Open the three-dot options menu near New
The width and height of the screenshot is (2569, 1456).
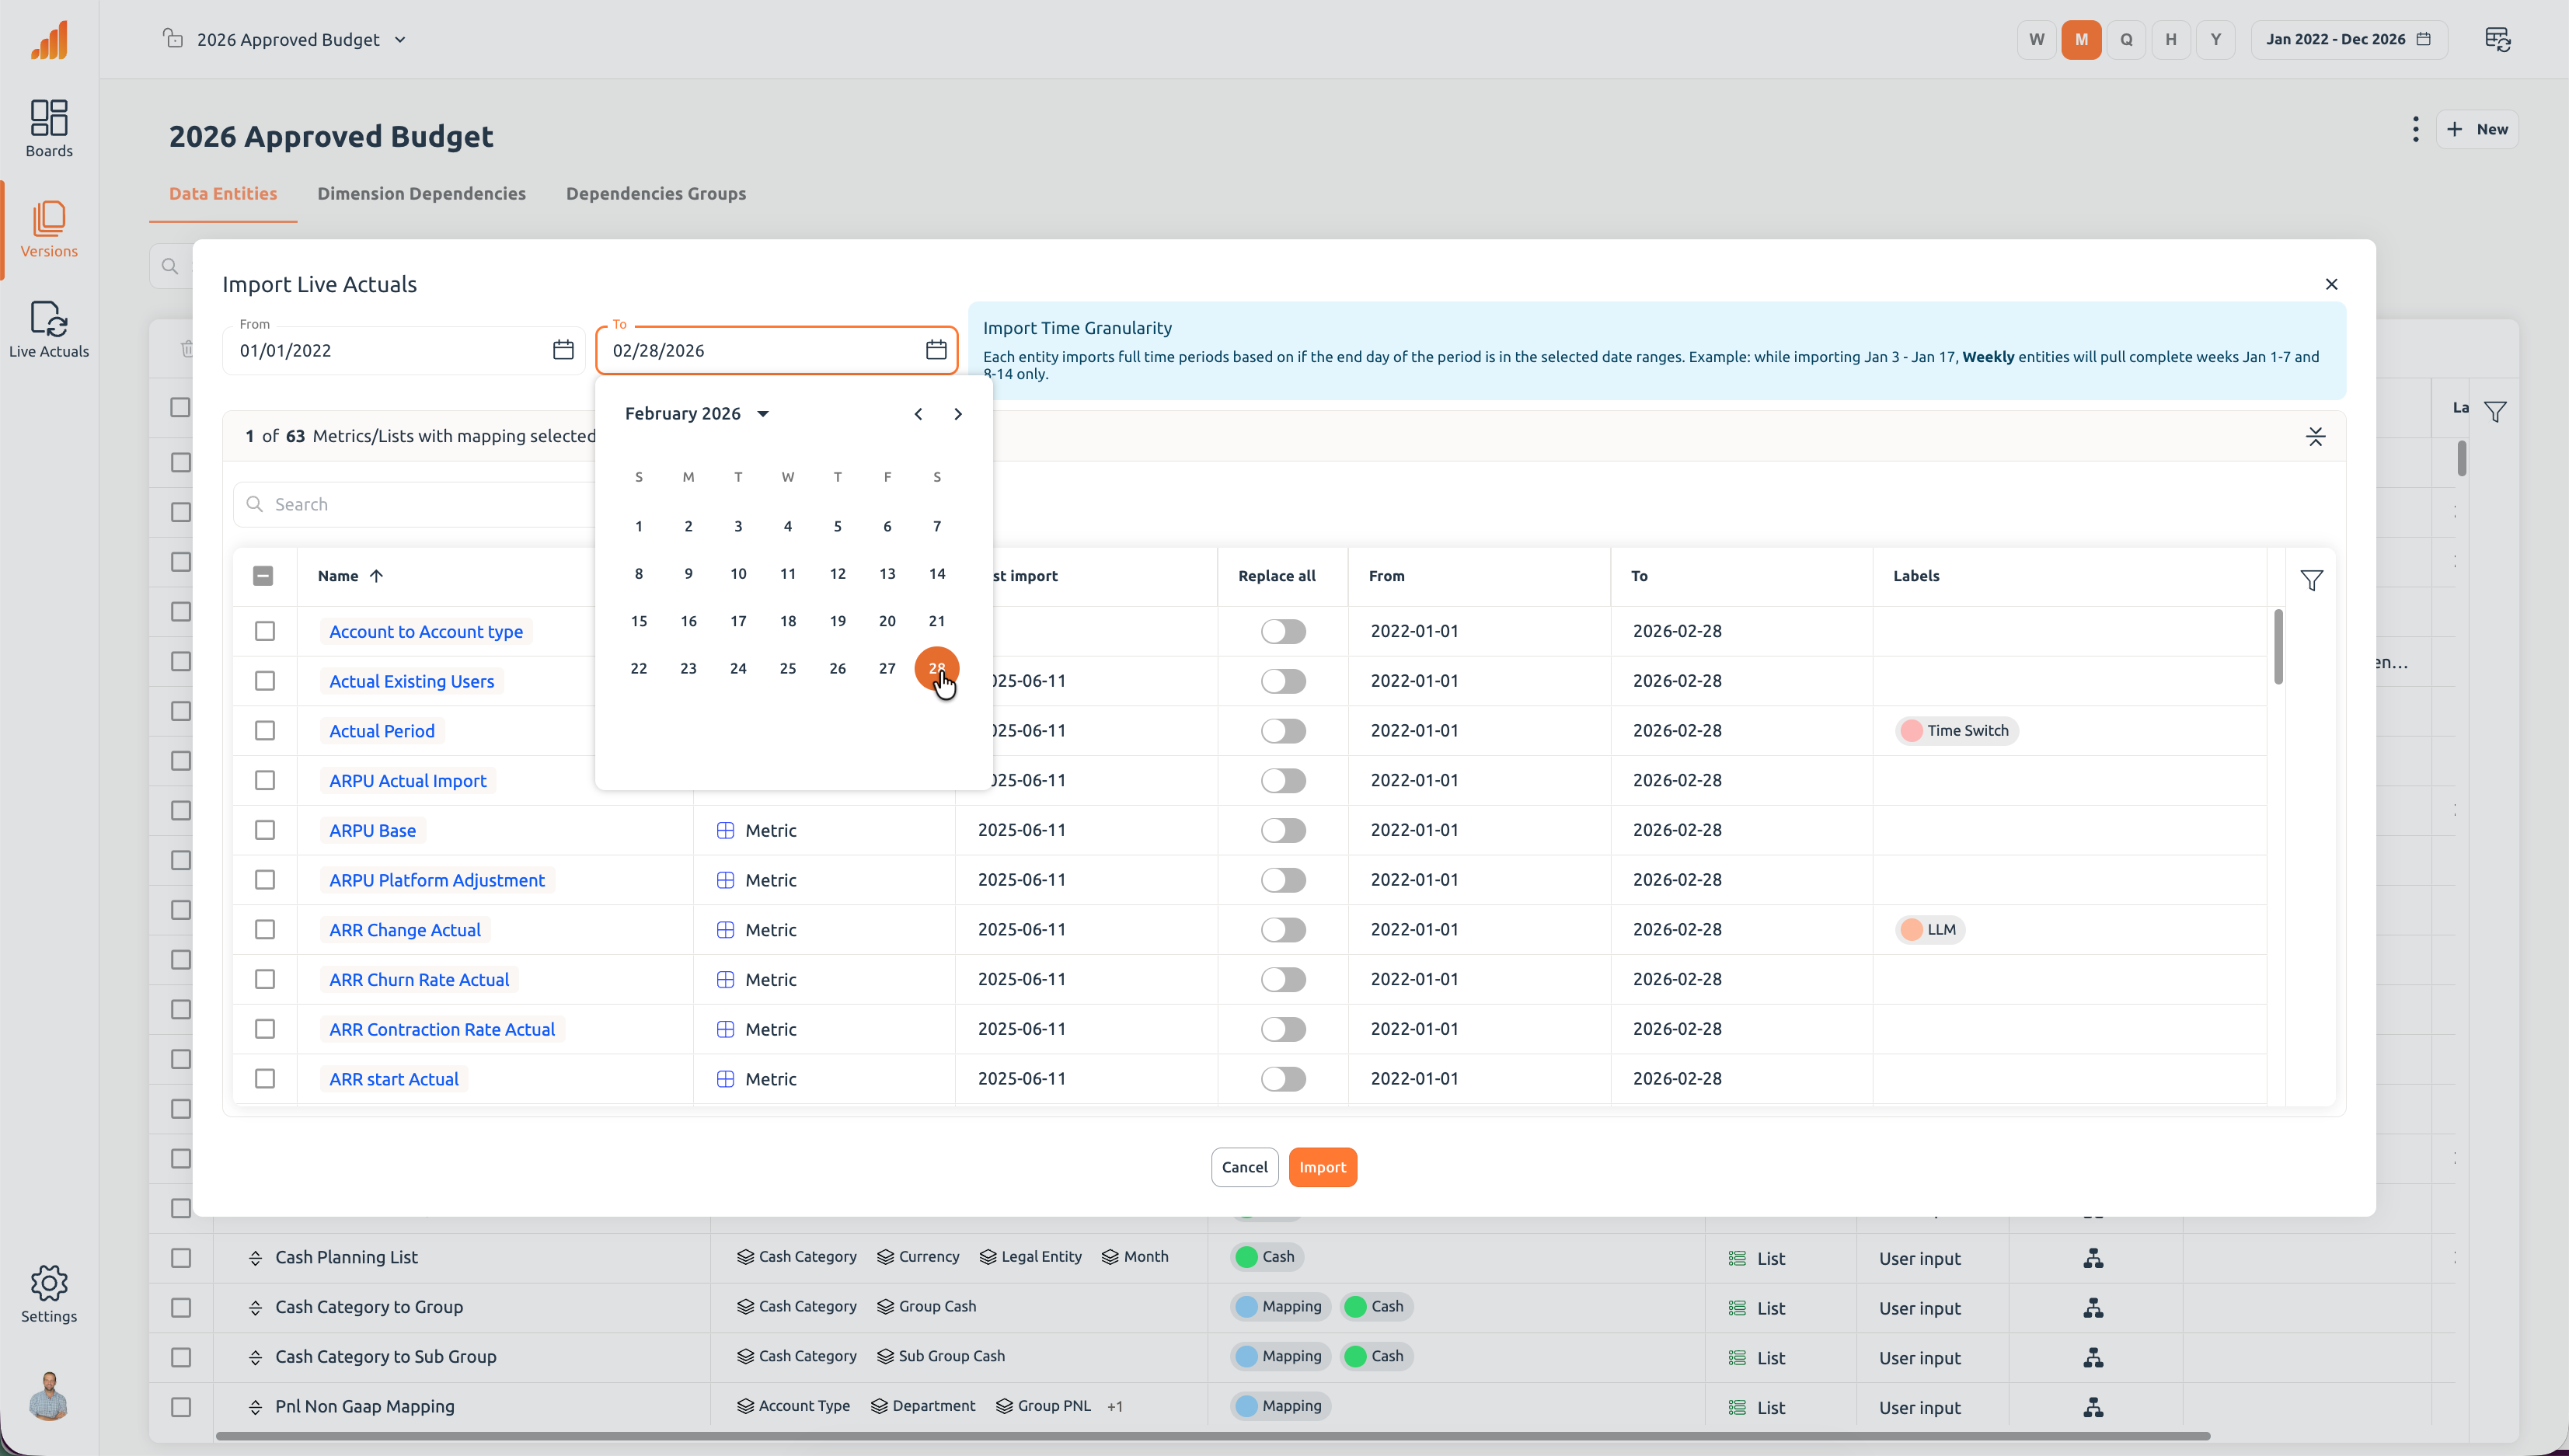click(x=2414, y=129)
